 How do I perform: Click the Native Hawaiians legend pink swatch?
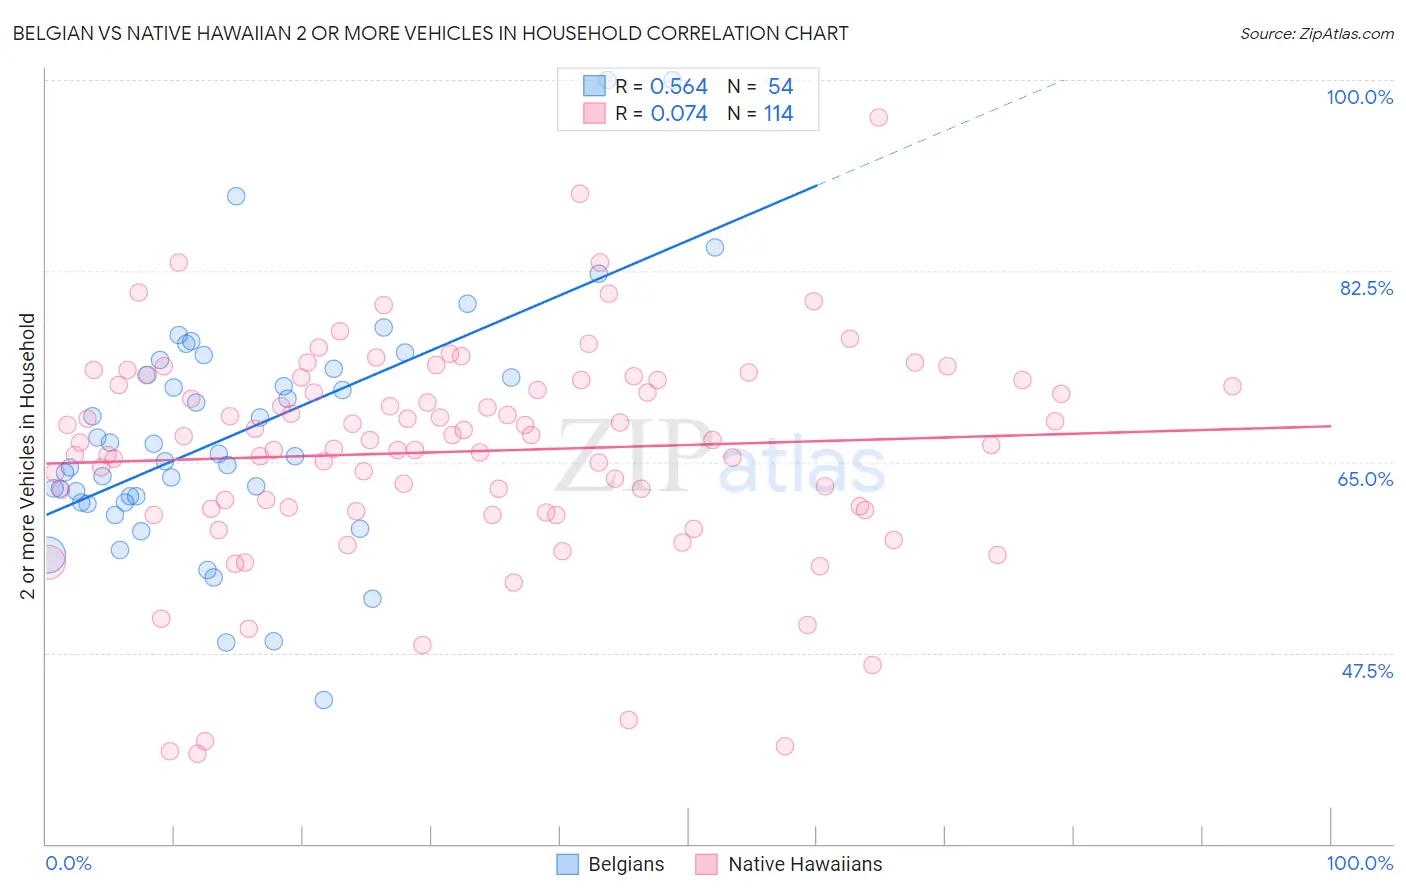pos(707,864)
